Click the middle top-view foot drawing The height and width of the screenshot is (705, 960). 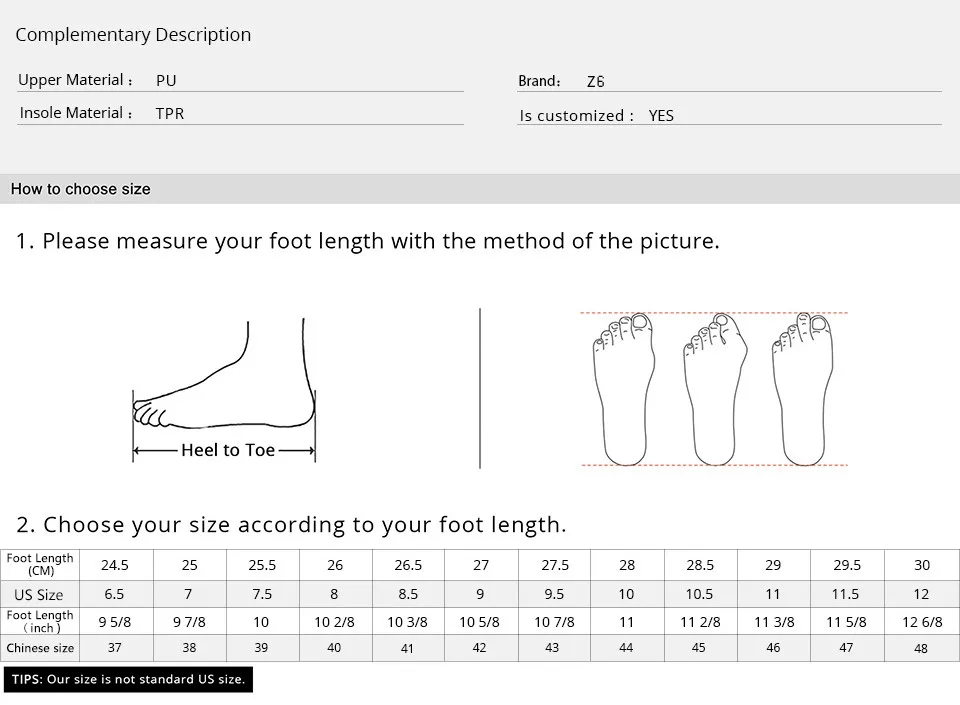pos(714,389)
